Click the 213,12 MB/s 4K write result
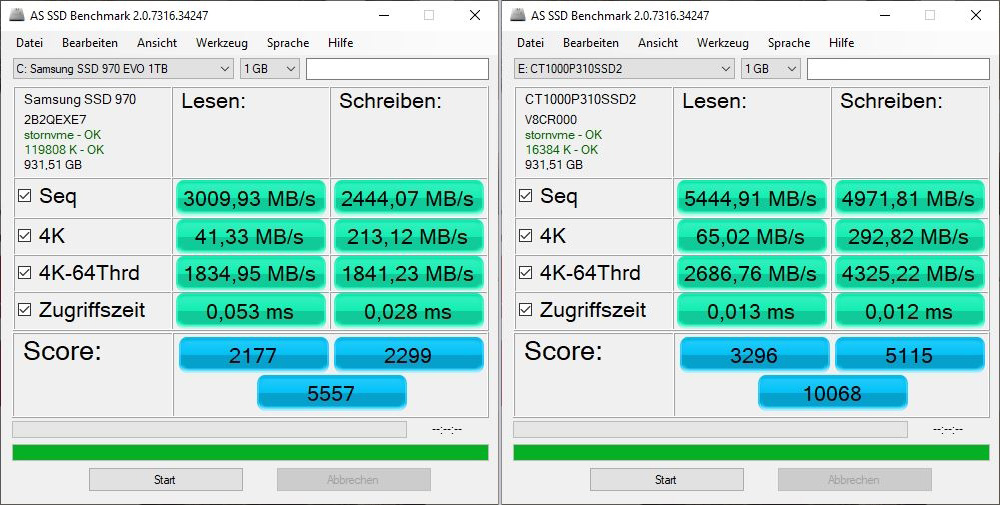This screenshot has height=505, width=1000. [408, 236]
